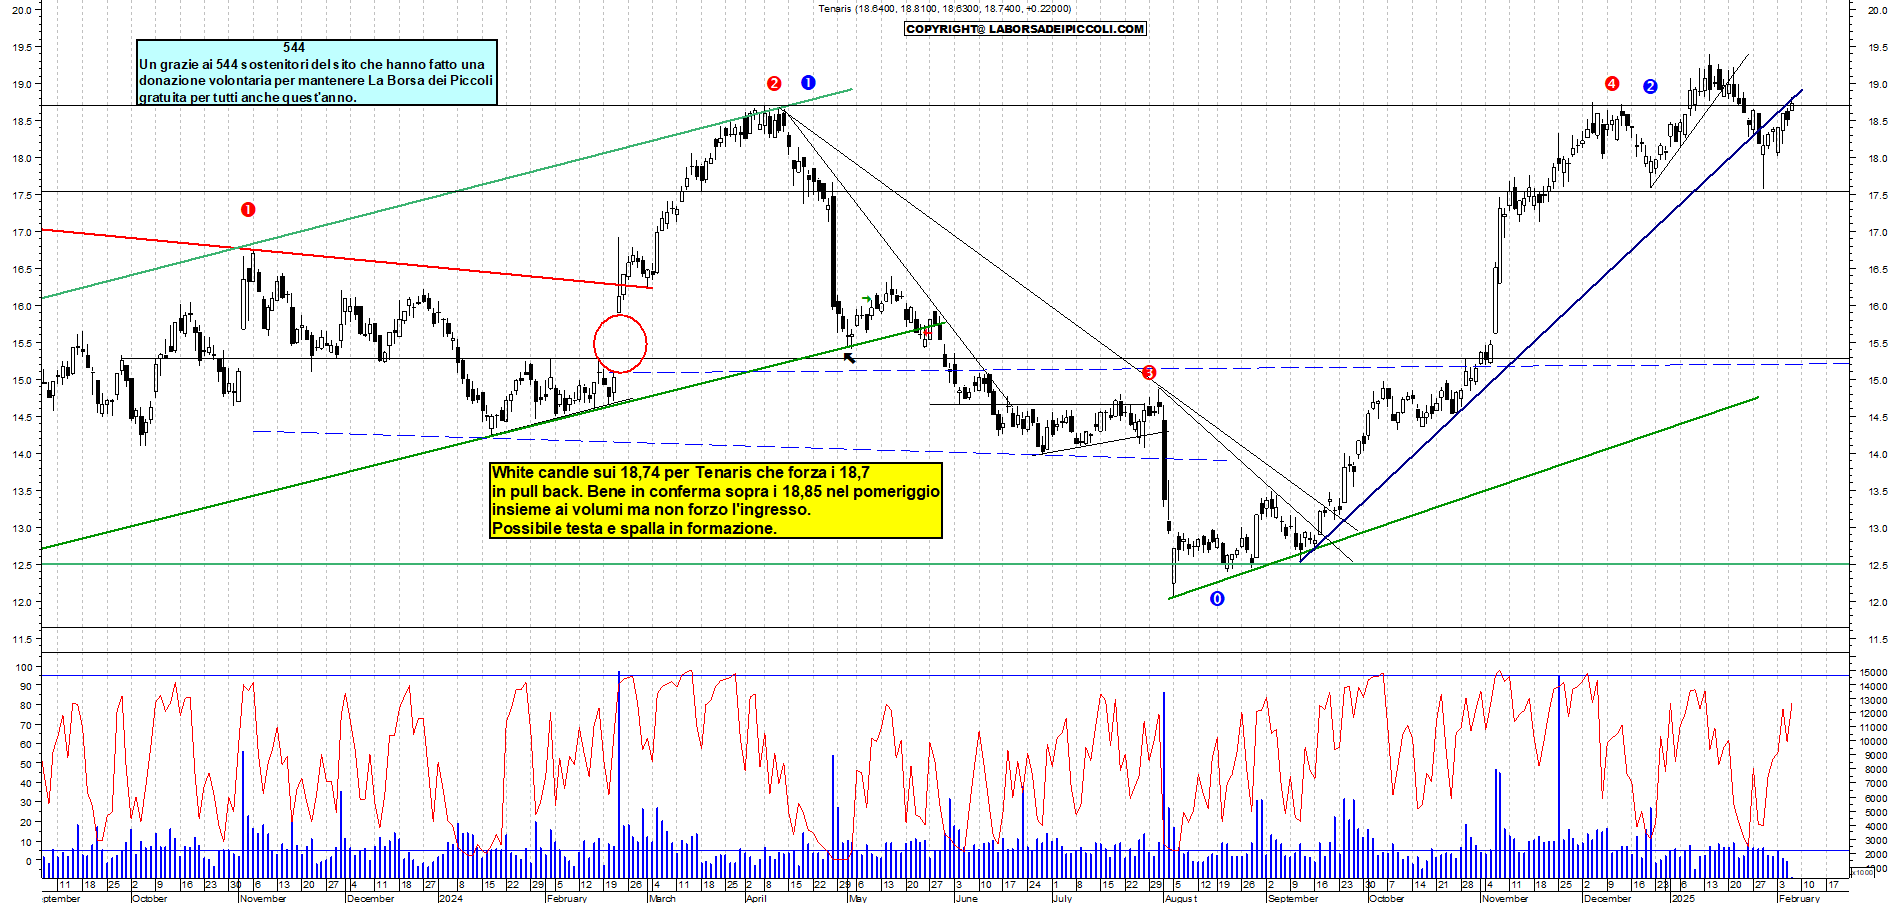Click the 19.0 value on right price axis
1890x903 pixels.
pyautogui.click(x=1877, y=84)
